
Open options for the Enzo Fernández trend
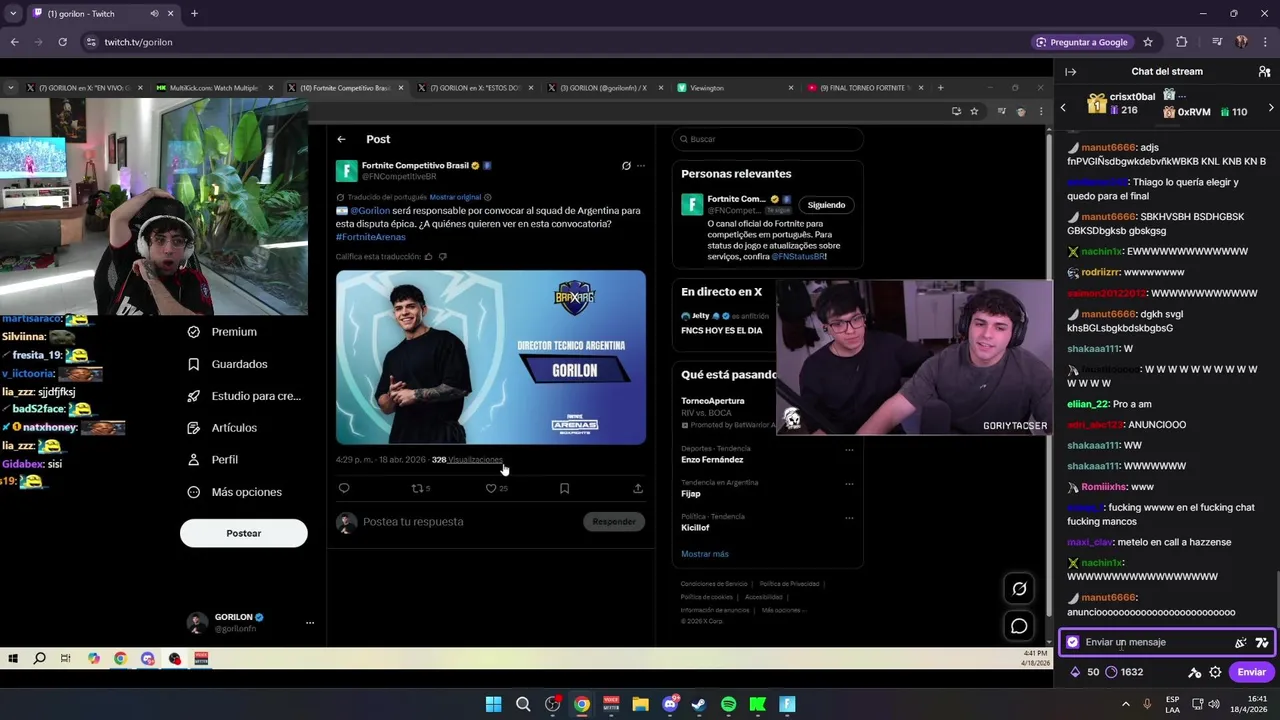(849, 449)
